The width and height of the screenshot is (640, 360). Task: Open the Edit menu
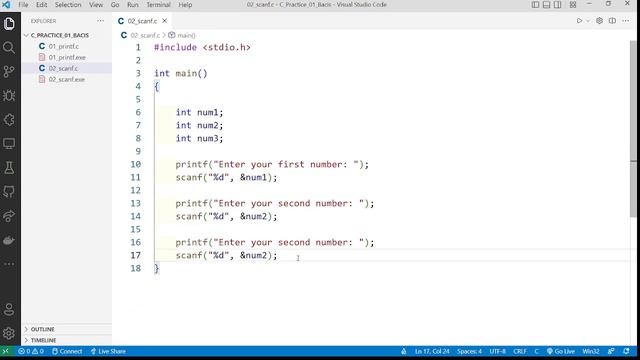click(x=42, y=5)
